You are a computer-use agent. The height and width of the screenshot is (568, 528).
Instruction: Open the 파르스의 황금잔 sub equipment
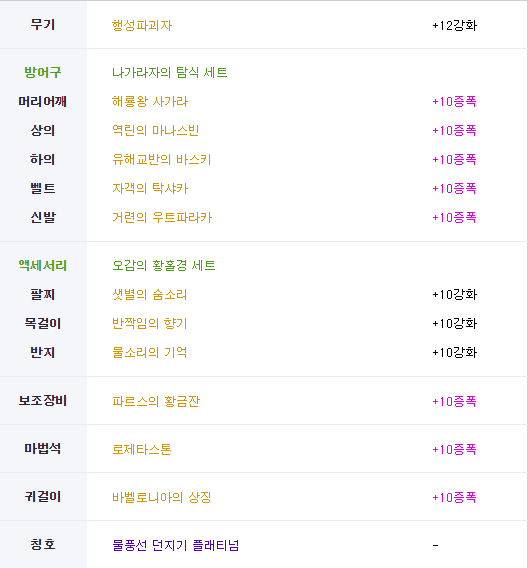pos(156,401)
